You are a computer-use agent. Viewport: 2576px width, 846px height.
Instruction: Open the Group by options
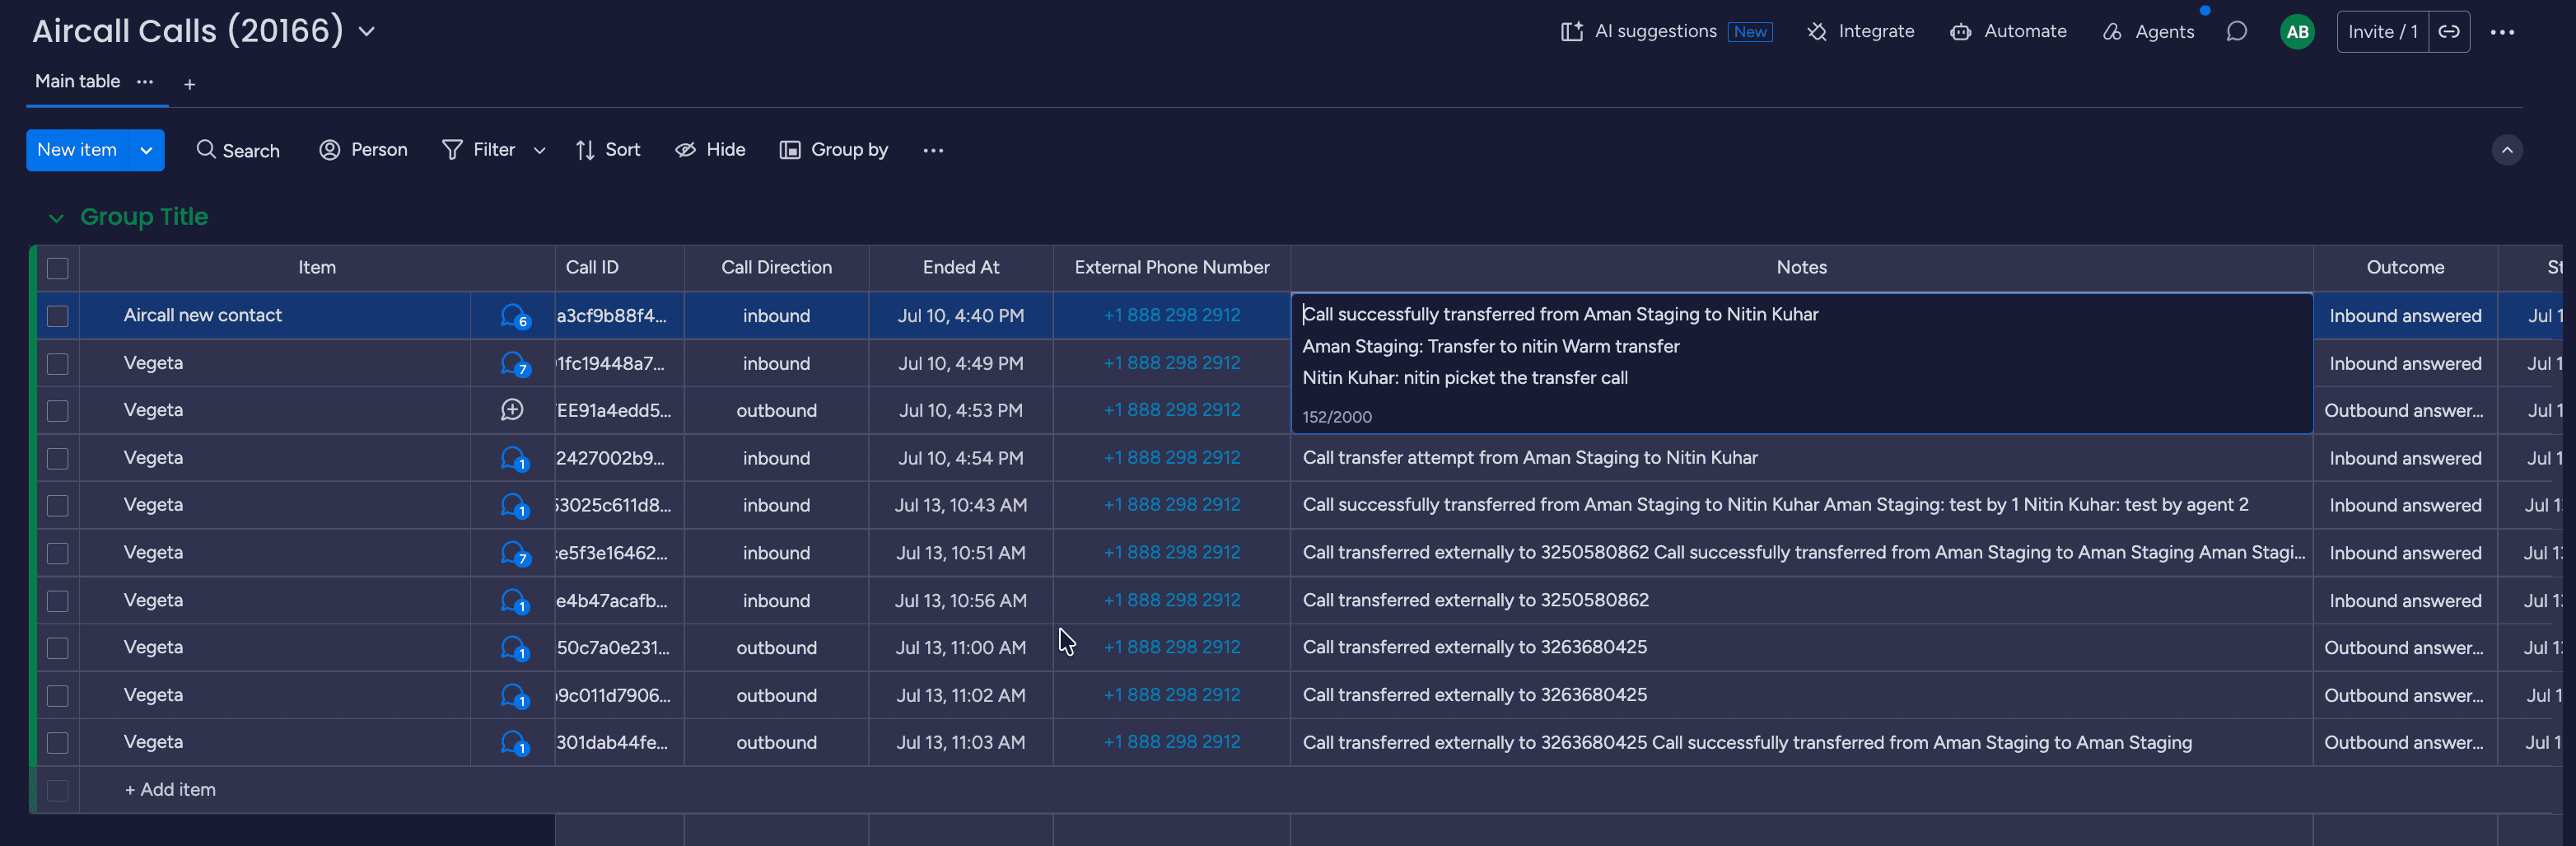(x=834, y=150)
